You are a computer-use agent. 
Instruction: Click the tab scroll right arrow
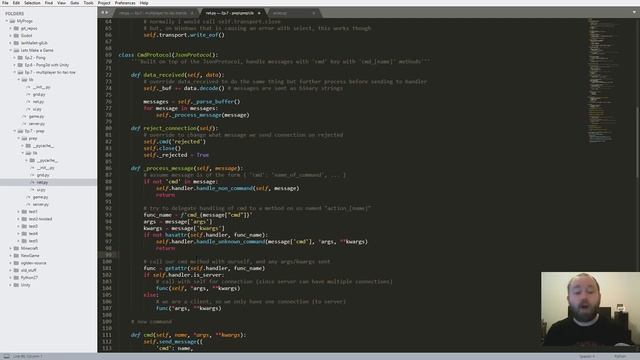[x=107, y=13]
